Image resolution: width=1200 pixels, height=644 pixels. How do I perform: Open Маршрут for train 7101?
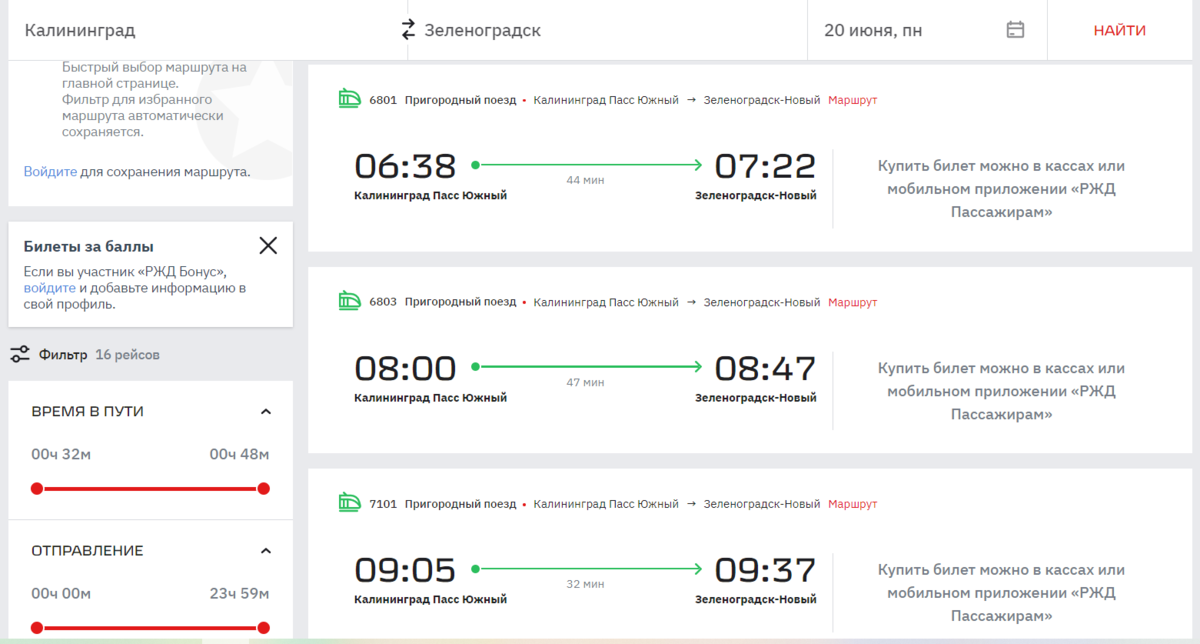tap(851, 504)
